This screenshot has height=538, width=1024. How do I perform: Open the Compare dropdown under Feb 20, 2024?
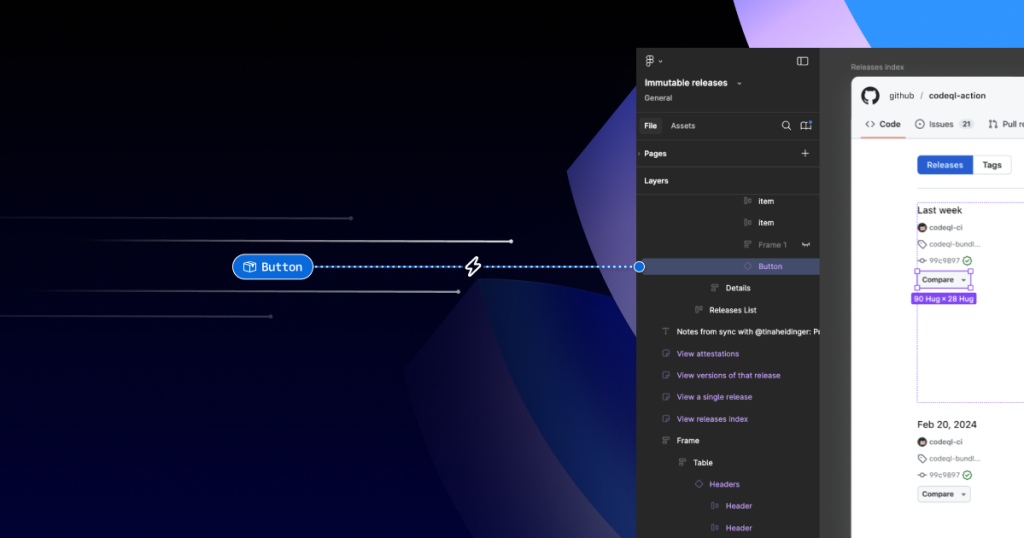pyautogui.click(x=943, y=494)
